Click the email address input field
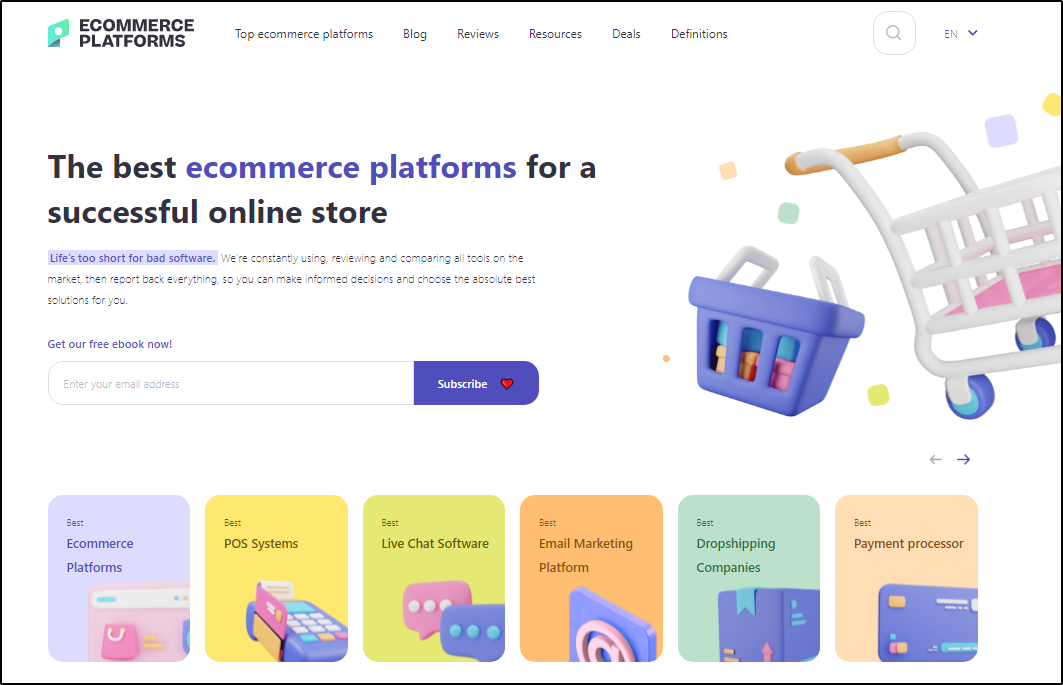1063x685 pixels. [231, 383]
